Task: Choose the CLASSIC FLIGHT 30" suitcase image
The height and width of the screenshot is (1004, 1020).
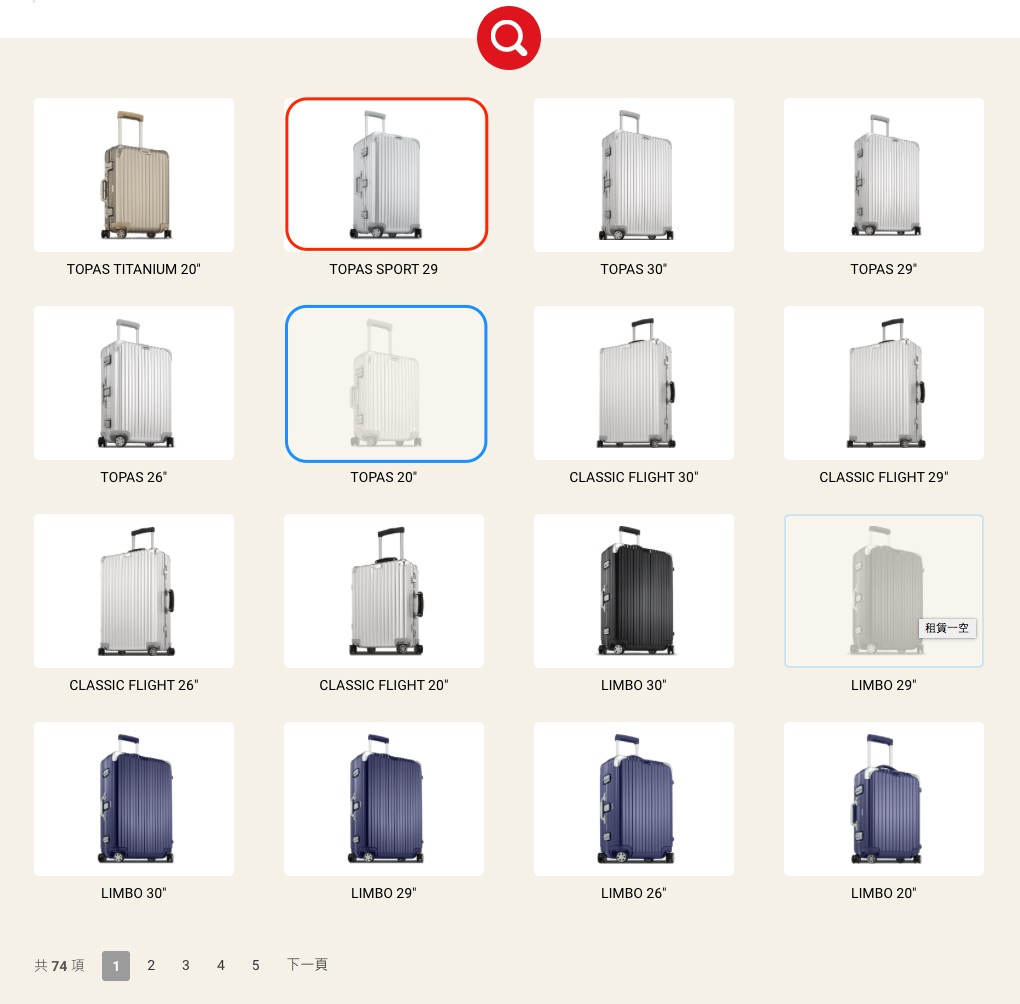Action: (x=634, y=383)
